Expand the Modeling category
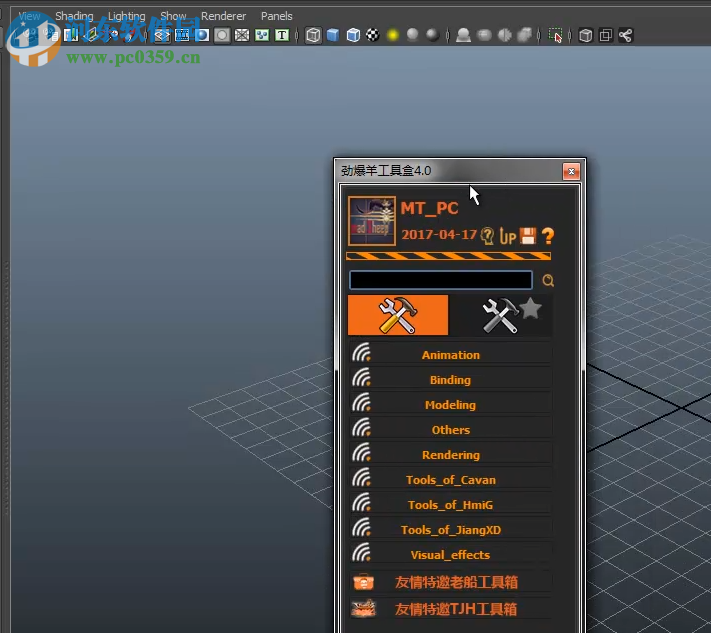The height and width of the screenshot is (633, 711). click(450, 404)
